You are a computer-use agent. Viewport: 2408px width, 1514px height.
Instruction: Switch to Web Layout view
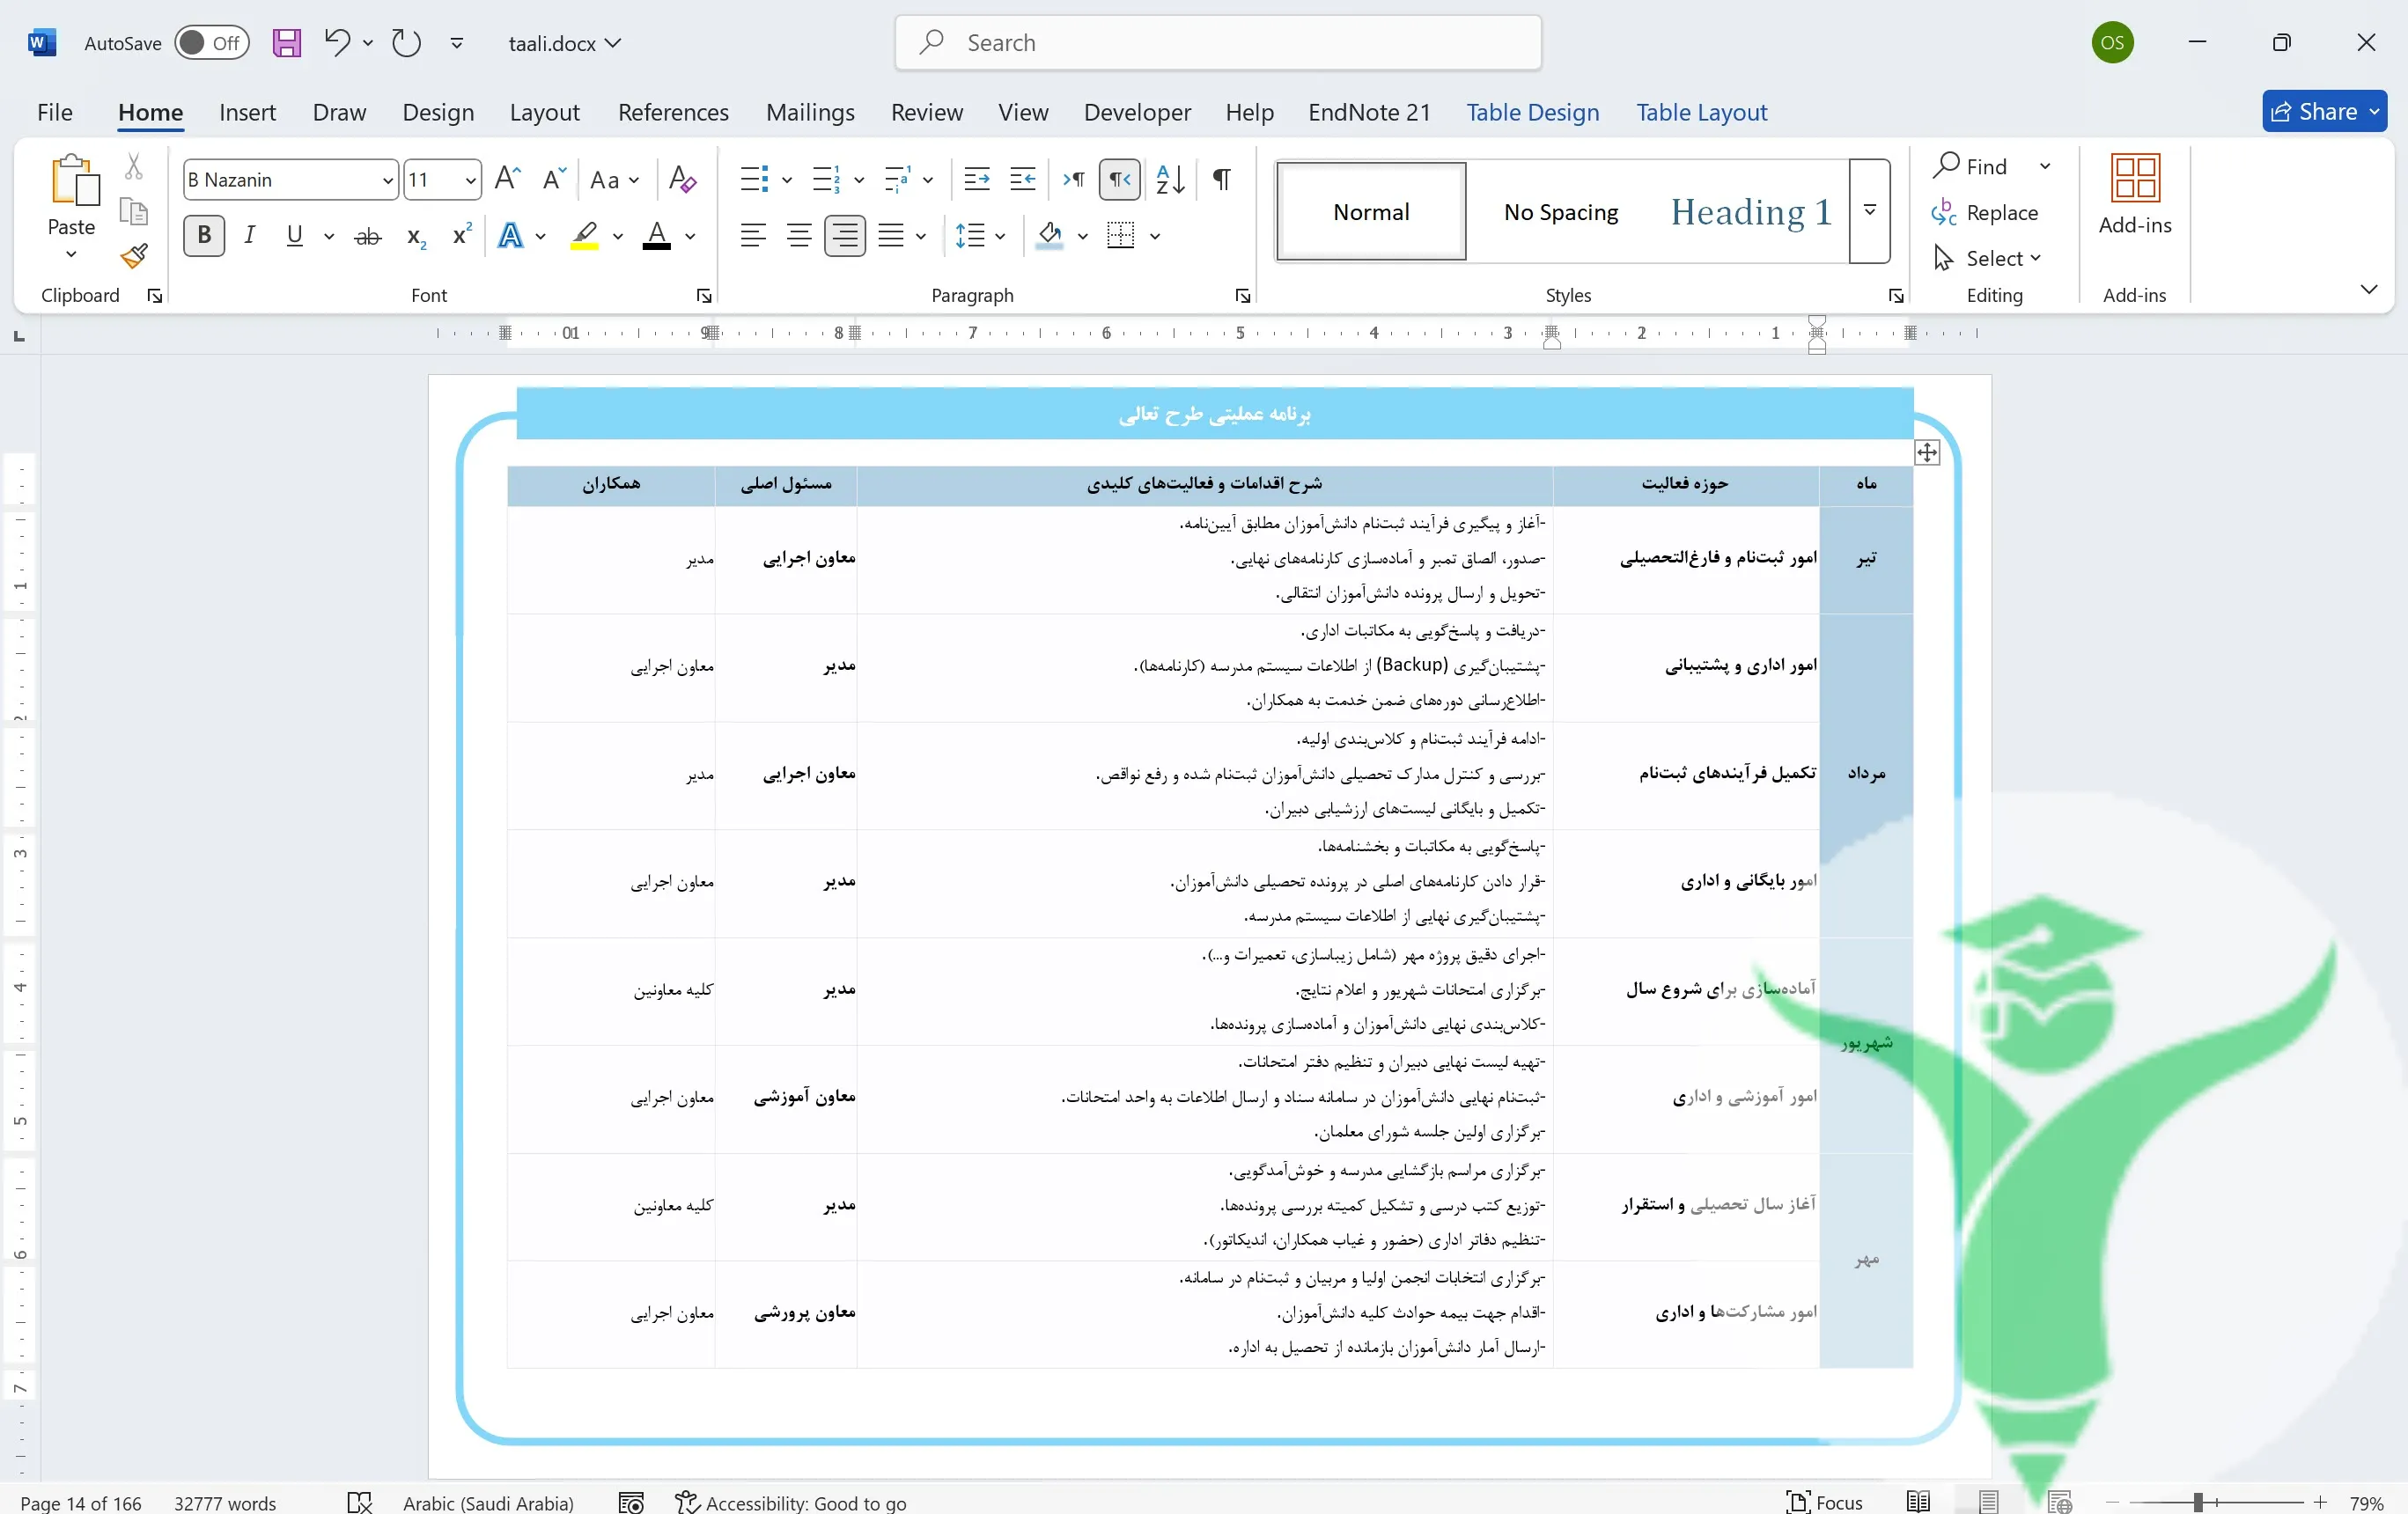tap(2059, 1502)
